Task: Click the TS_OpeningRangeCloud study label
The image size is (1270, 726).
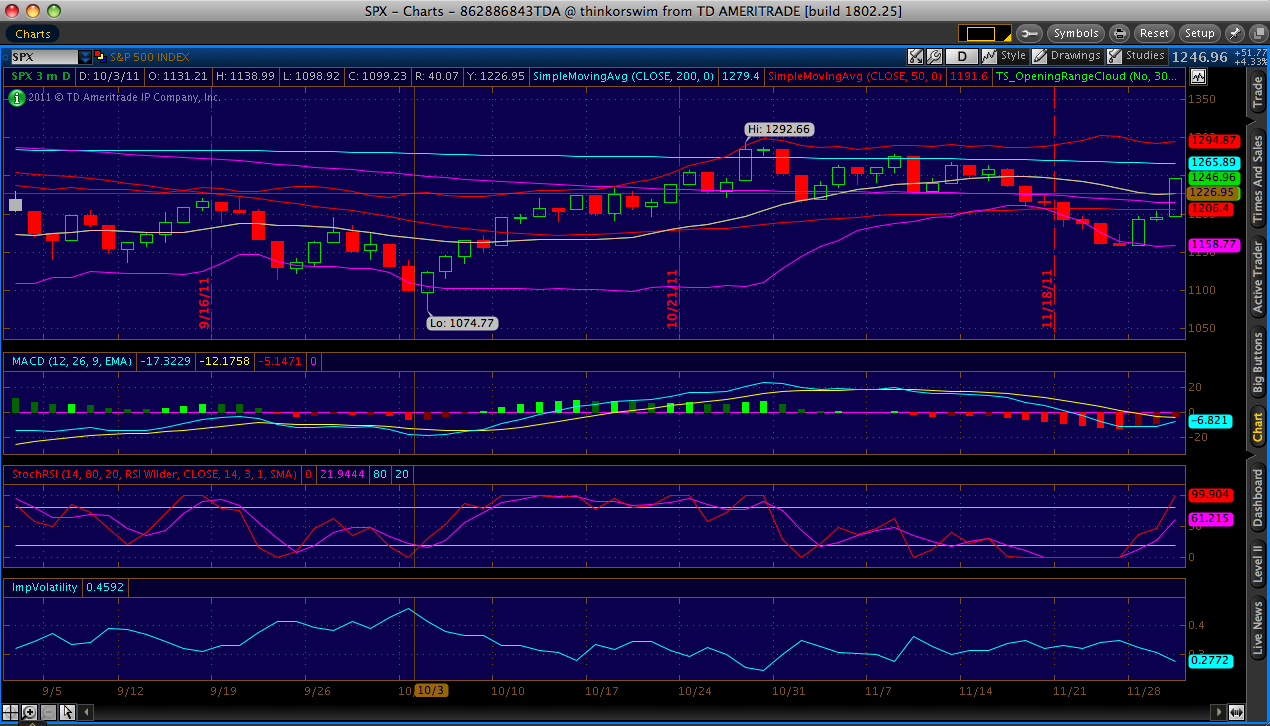Action: pos(1086,76)
